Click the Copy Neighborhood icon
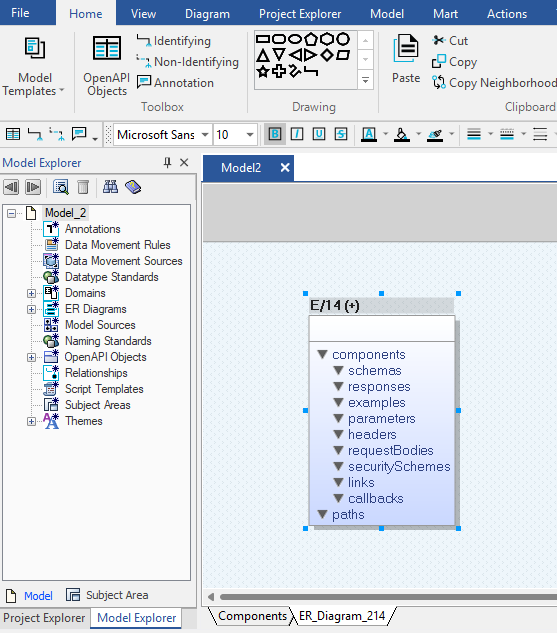557x633 pixels. 439,82
